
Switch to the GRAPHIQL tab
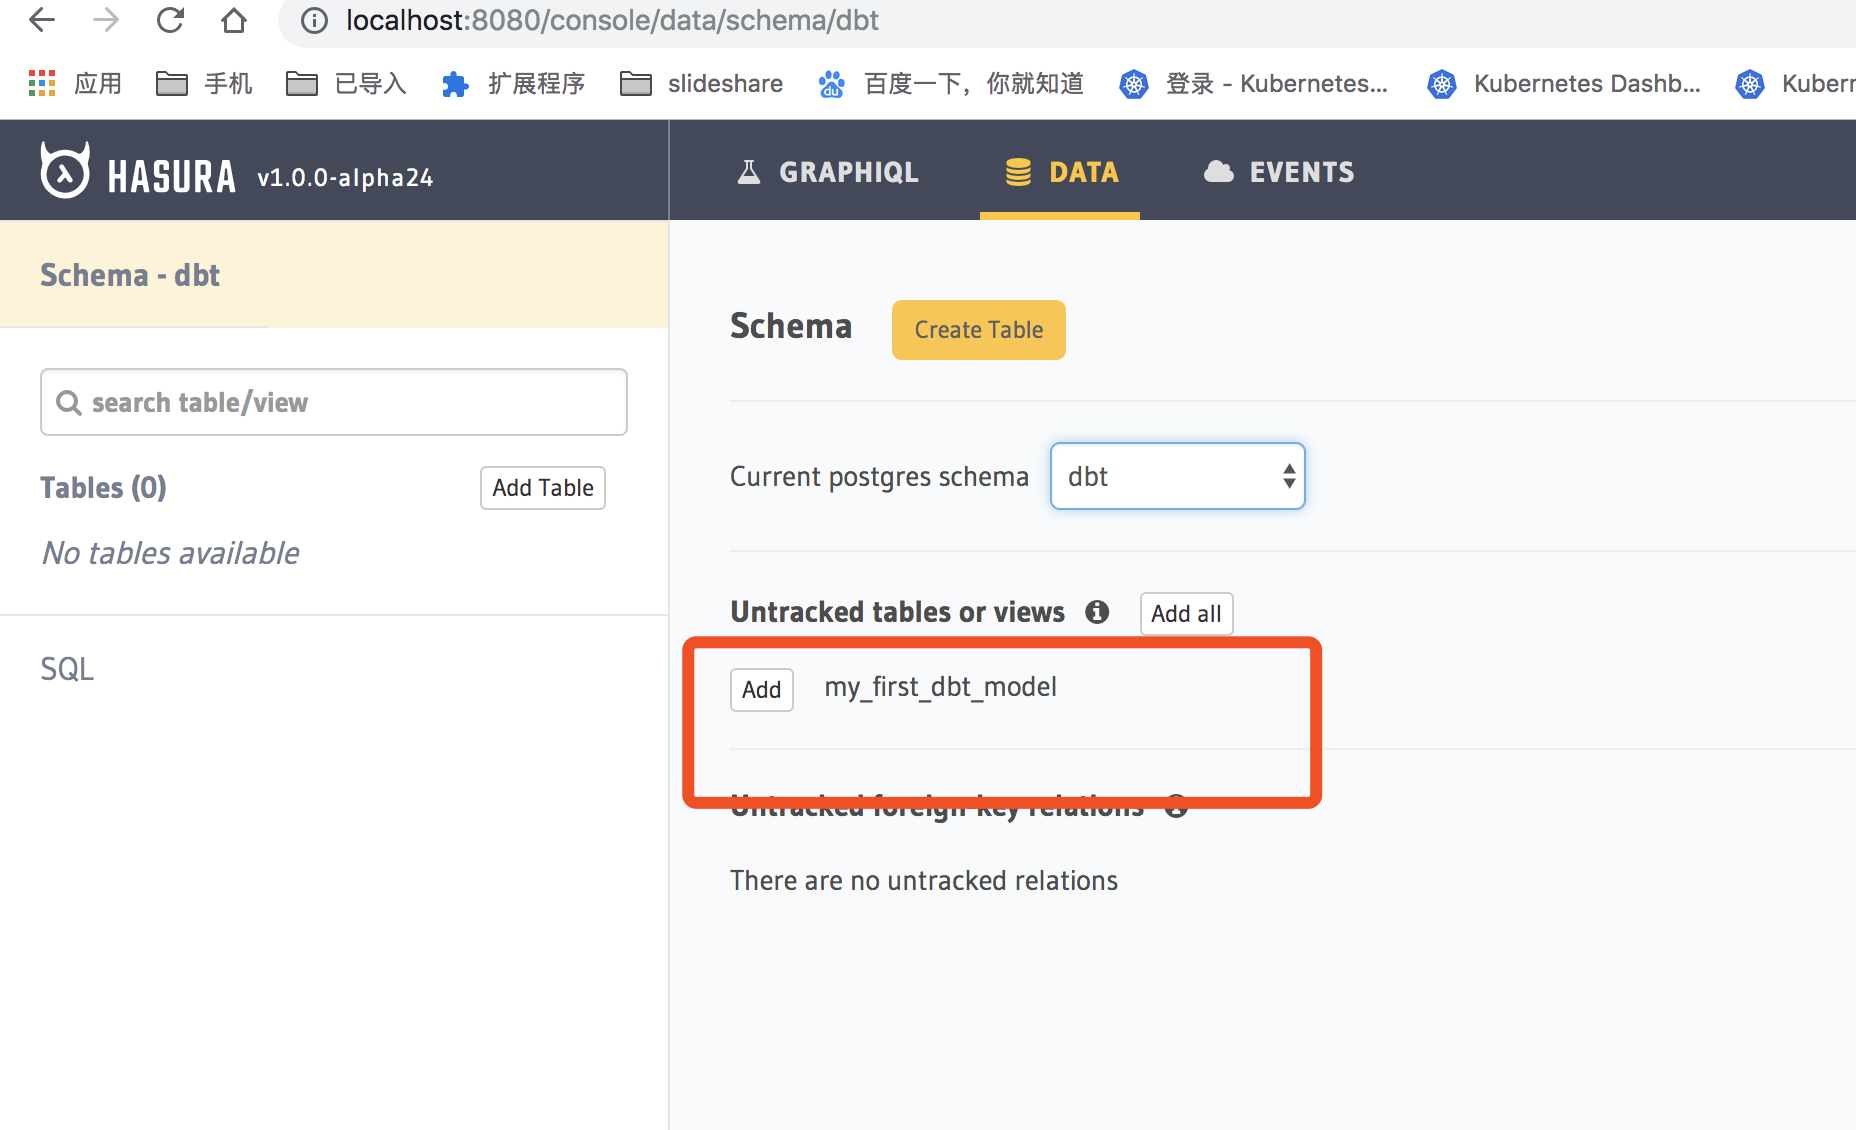828,172
